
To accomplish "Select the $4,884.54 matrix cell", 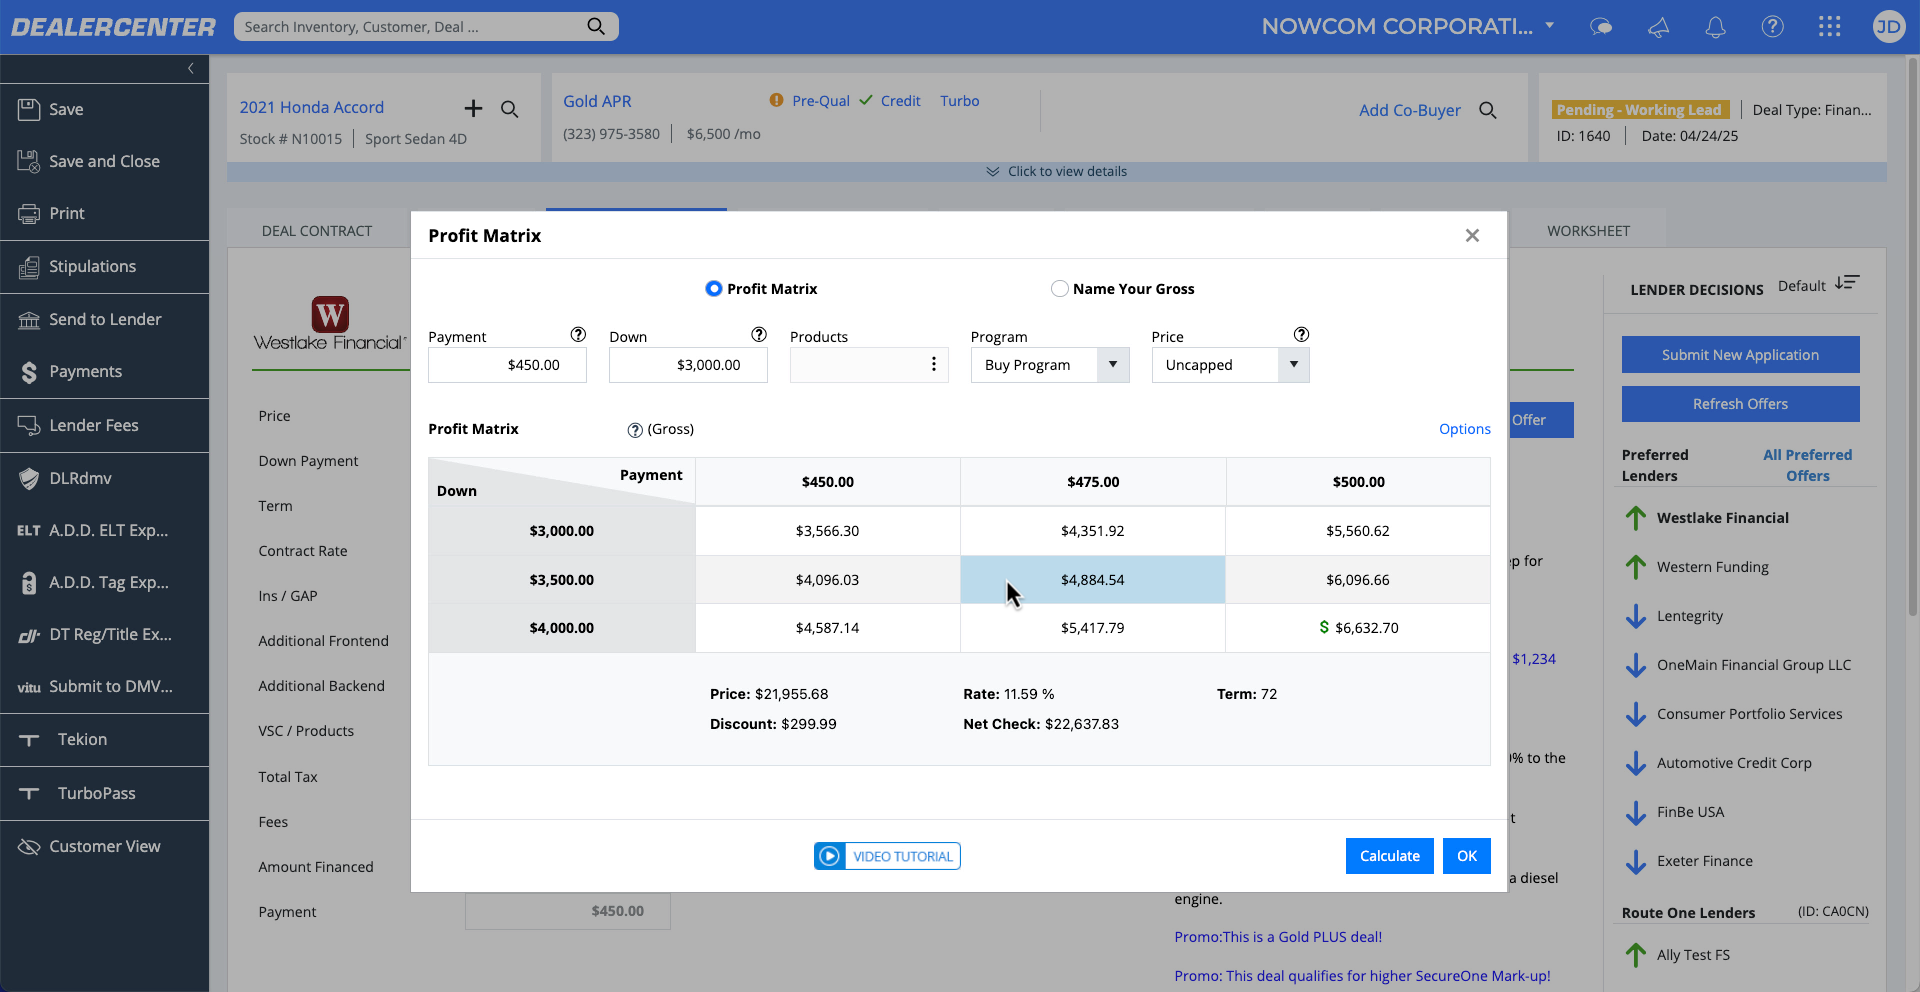I will tap(1092, 580).
